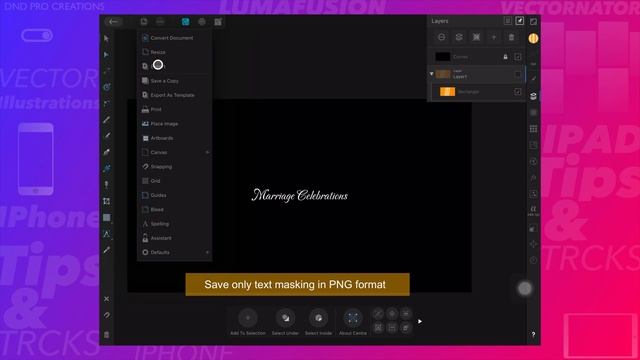Image resolution: width=640 pixels, height=360 pixels.
Task: Toggle visibility checkbox of Canvas layer
Action: [x=518, y=57]
